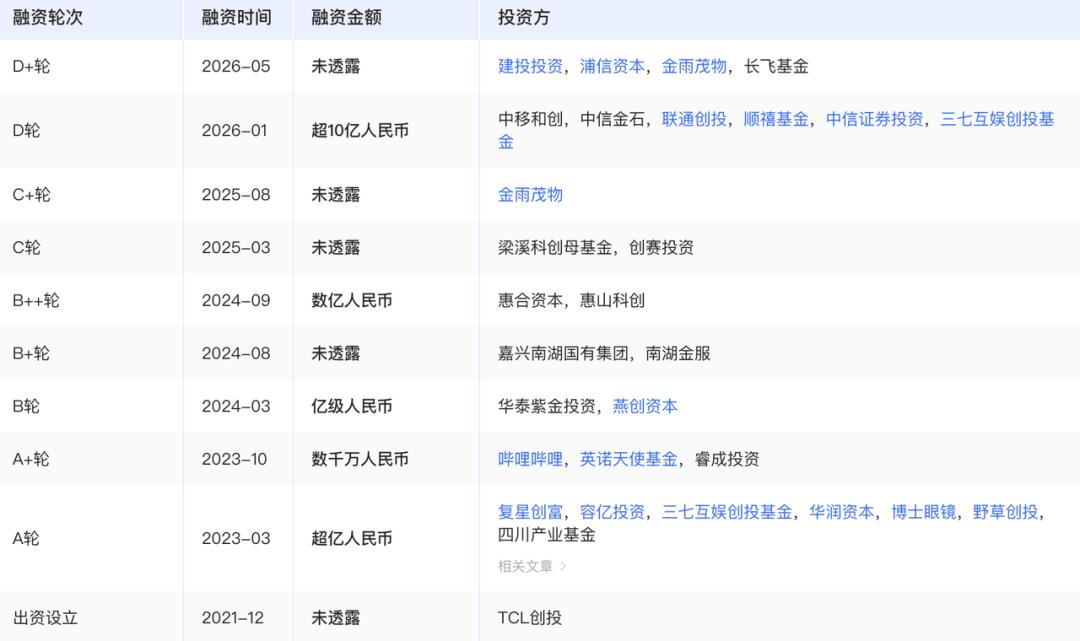Select the B++轮 round cell
1080x641 pixels.
(x=36, y=301)
